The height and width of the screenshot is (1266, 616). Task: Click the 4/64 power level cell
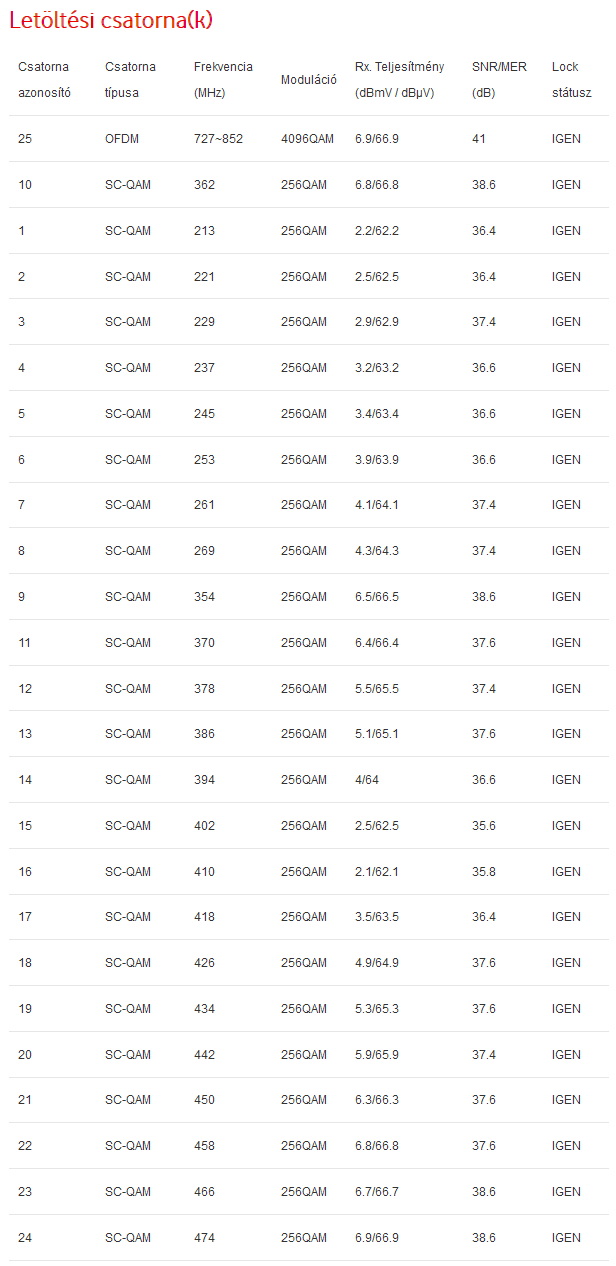tap(367, 780)
